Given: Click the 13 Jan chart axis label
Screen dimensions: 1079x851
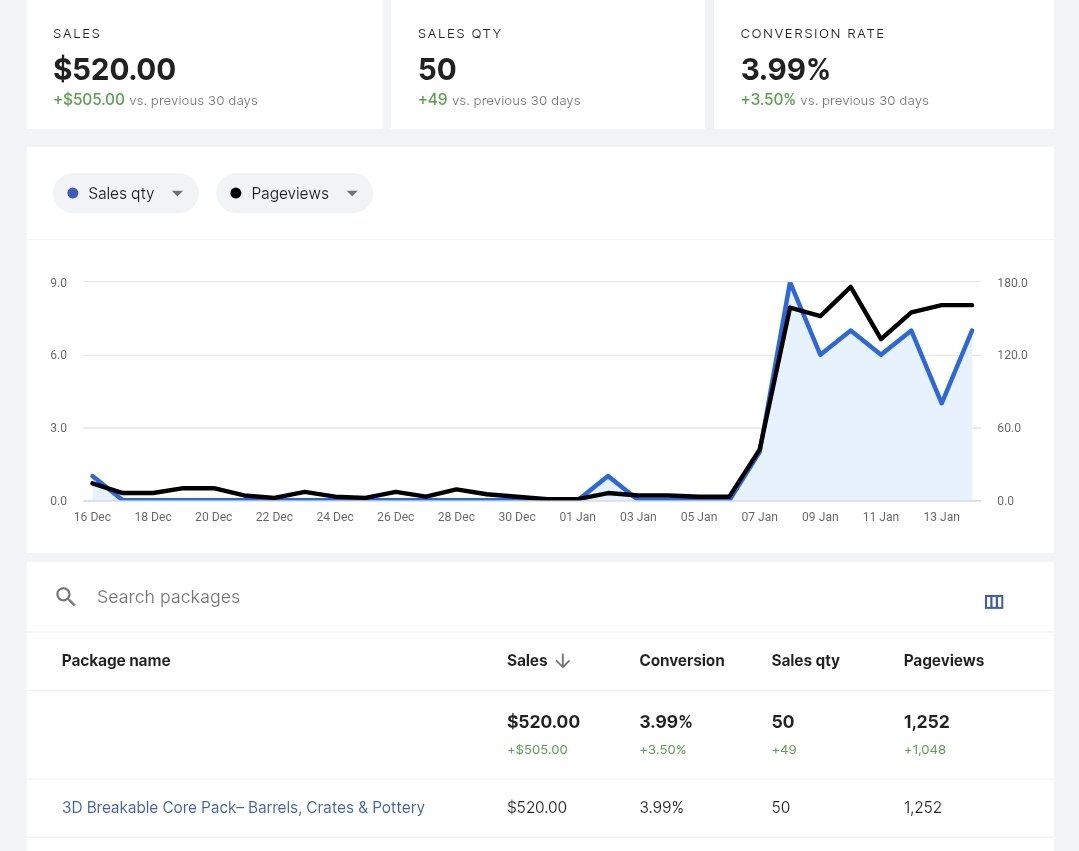Looking at the screenshot, I should click(941, 517).
